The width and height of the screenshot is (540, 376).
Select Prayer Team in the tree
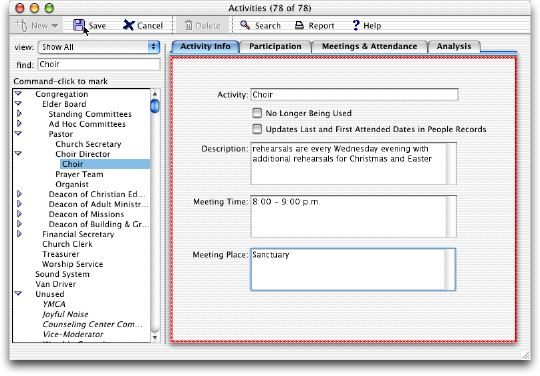79,174
